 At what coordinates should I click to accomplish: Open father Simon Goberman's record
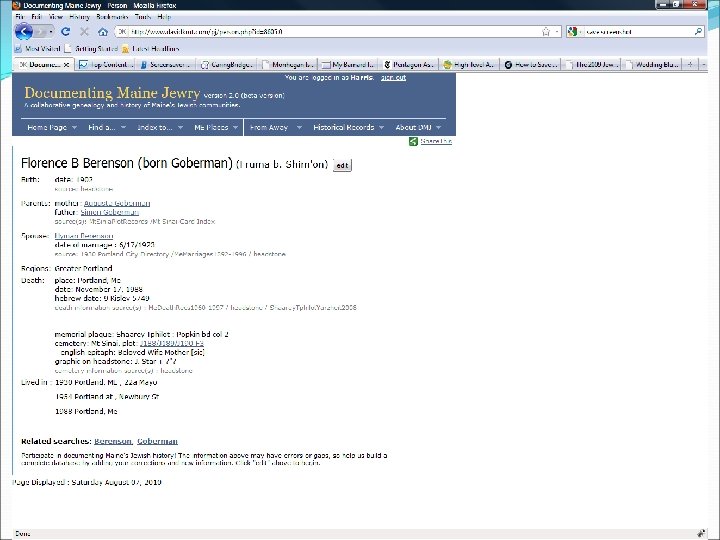[x=109, y=212]
